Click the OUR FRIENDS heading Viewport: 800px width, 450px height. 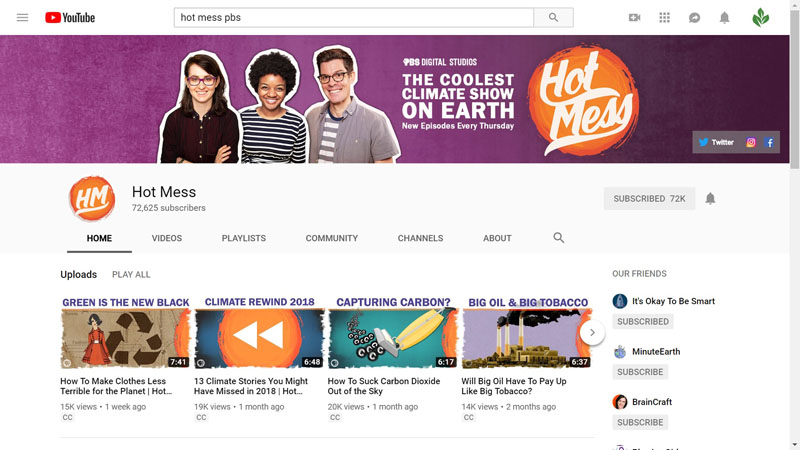pos(639,274)
